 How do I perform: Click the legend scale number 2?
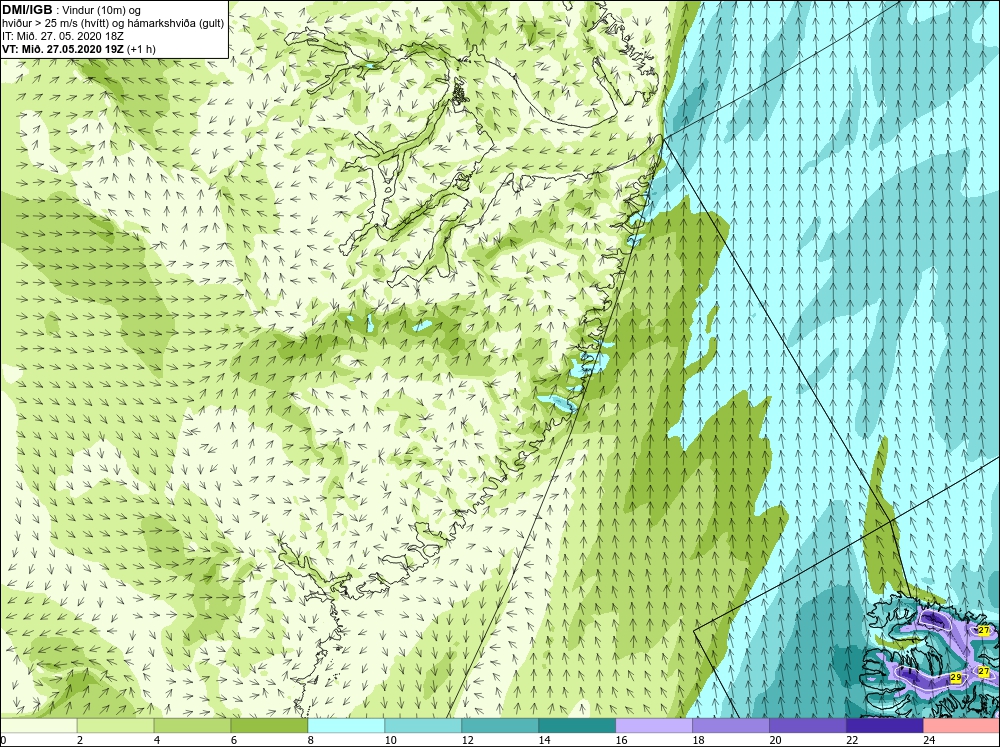click(80, 740)
